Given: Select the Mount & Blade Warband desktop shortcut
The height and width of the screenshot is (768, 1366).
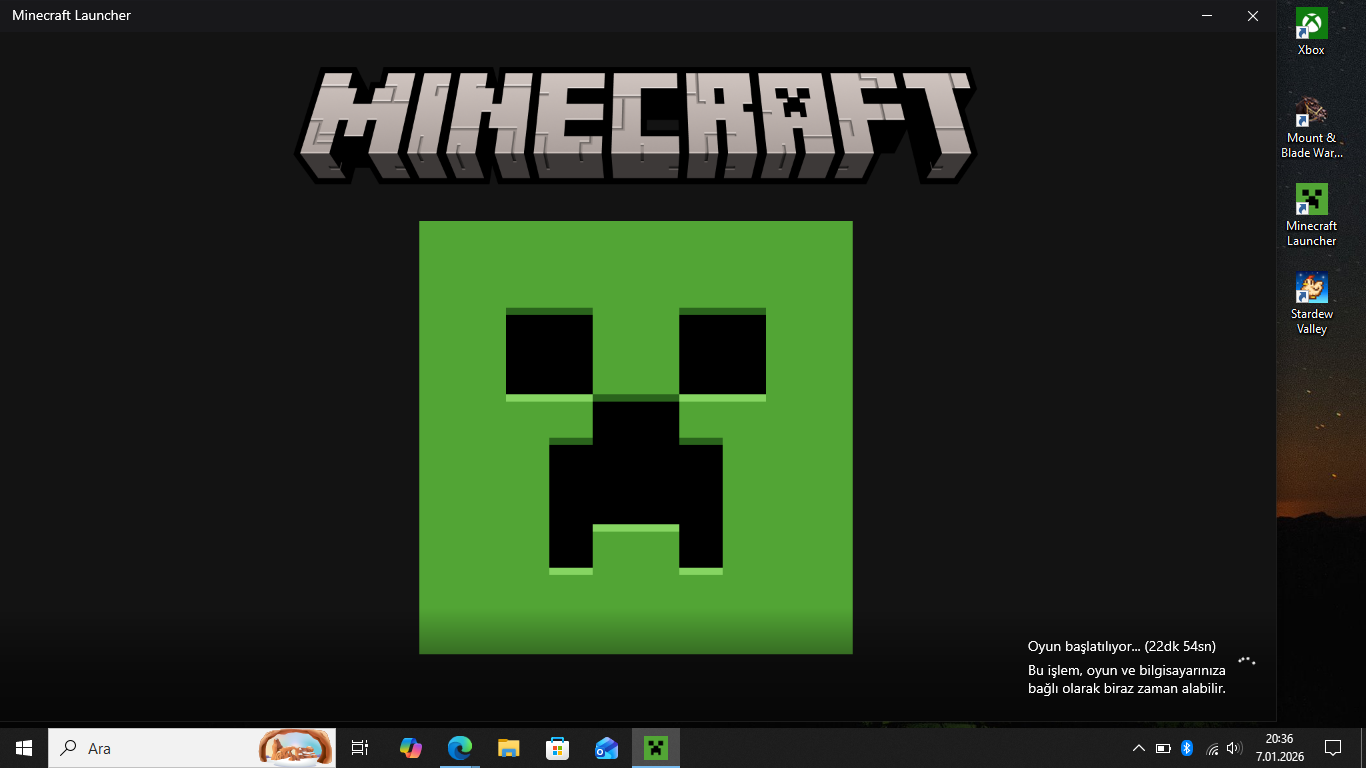Looking at the screenshot, I should tap(1311, 127).
